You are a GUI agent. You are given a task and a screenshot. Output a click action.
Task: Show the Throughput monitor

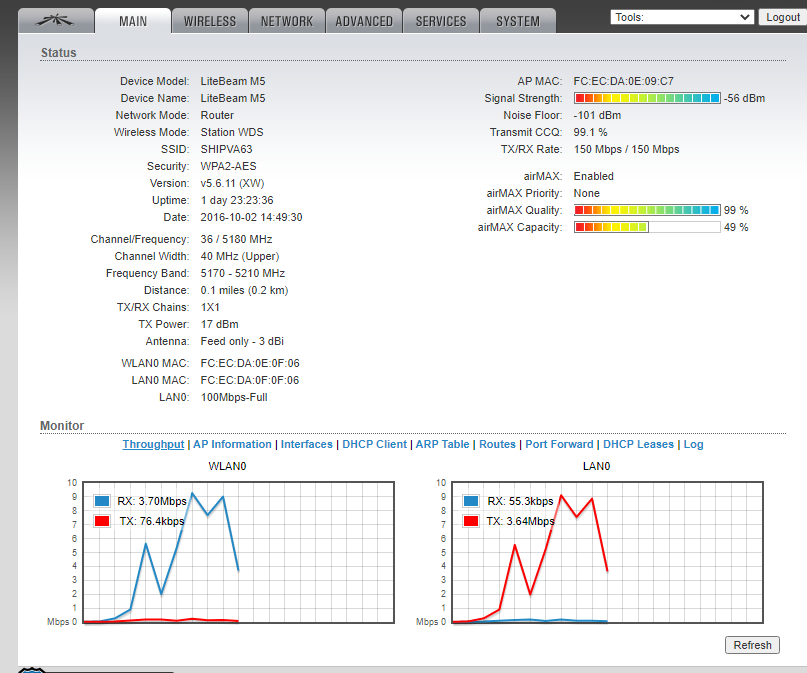[153, 444]
